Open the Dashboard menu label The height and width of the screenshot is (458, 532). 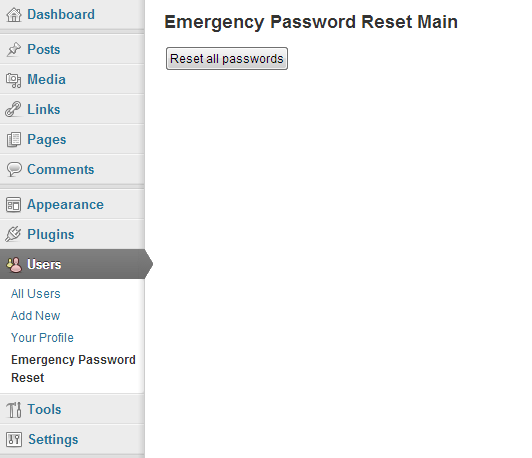pos(61,15)
